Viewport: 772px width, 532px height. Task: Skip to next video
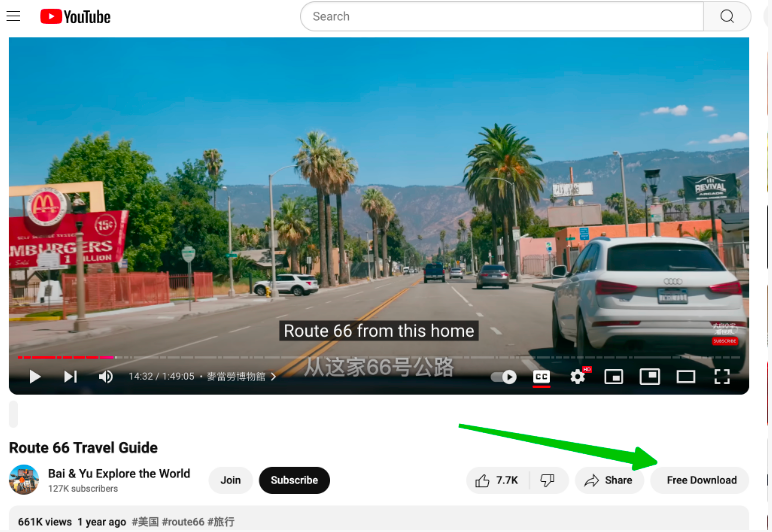(x=70, y=377)
